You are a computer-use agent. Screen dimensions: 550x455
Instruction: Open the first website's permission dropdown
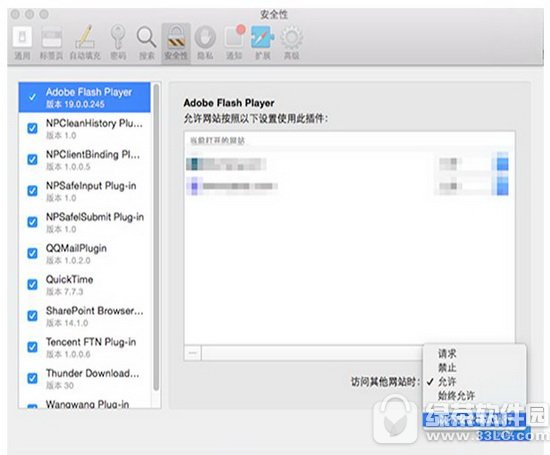click(x=472, y=163)
